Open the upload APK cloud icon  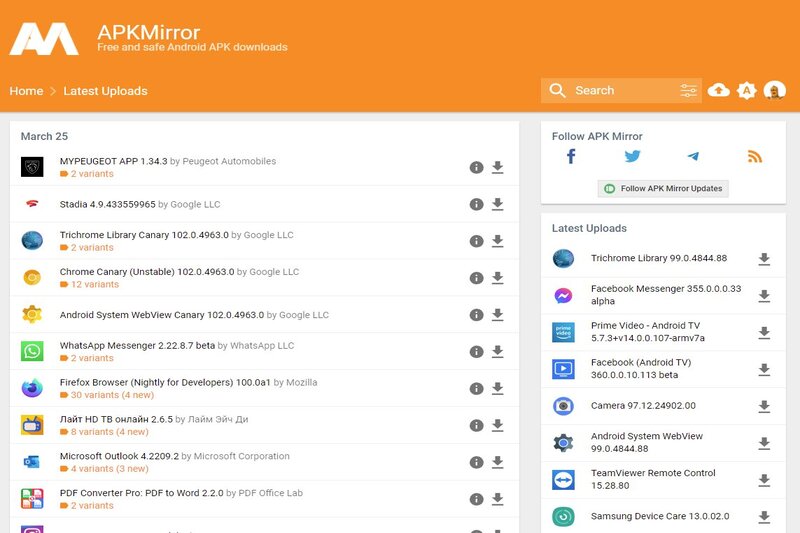[718, 91]
